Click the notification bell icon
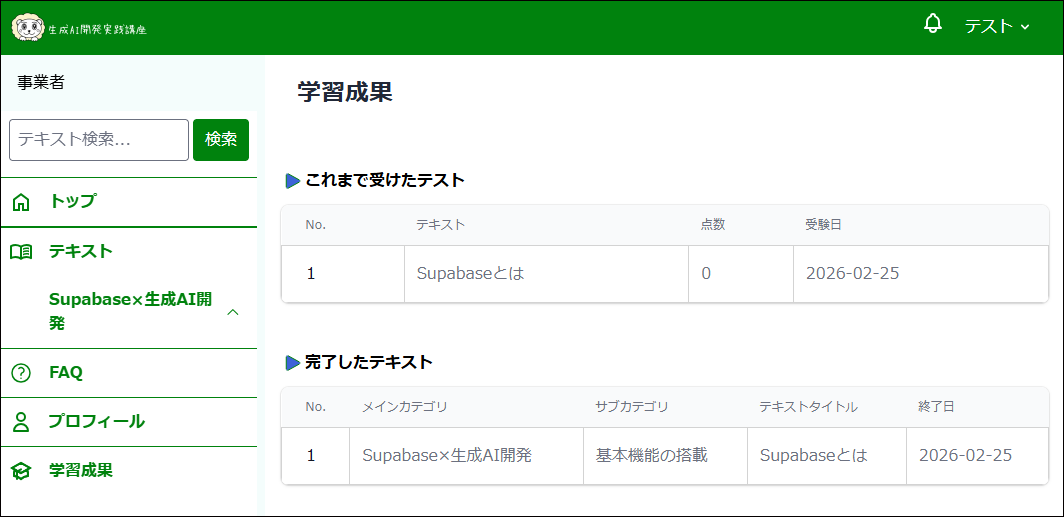Viewport: 1064px width, 517px height. click(933, 24)
